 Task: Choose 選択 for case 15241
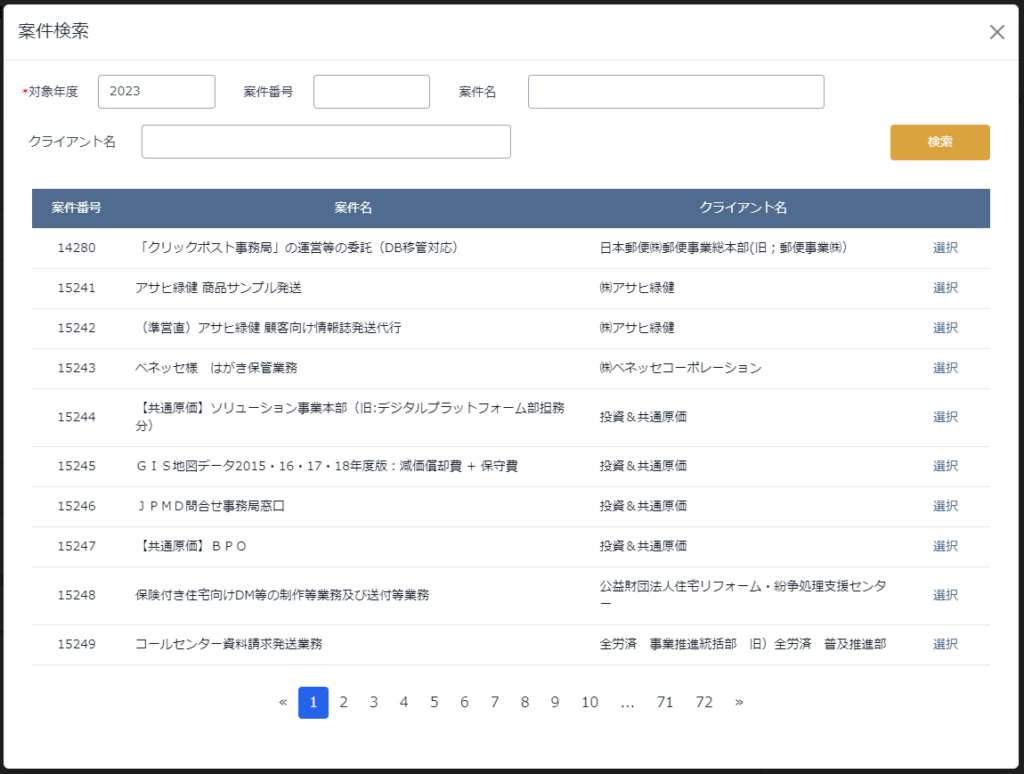(x=945, y=287)
